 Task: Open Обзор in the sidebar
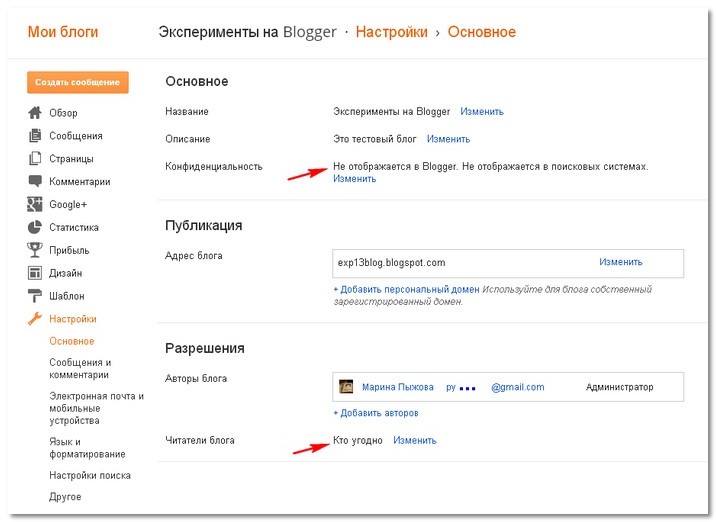[x=63, y=113]
